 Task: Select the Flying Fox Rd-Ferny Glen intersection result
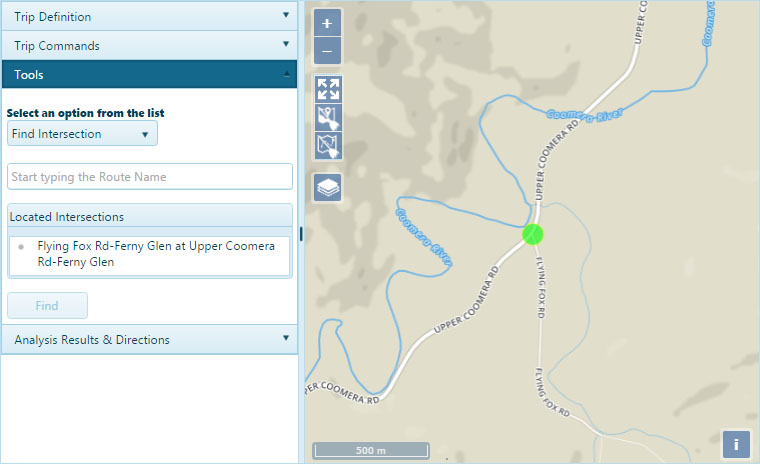pos(155,254)
